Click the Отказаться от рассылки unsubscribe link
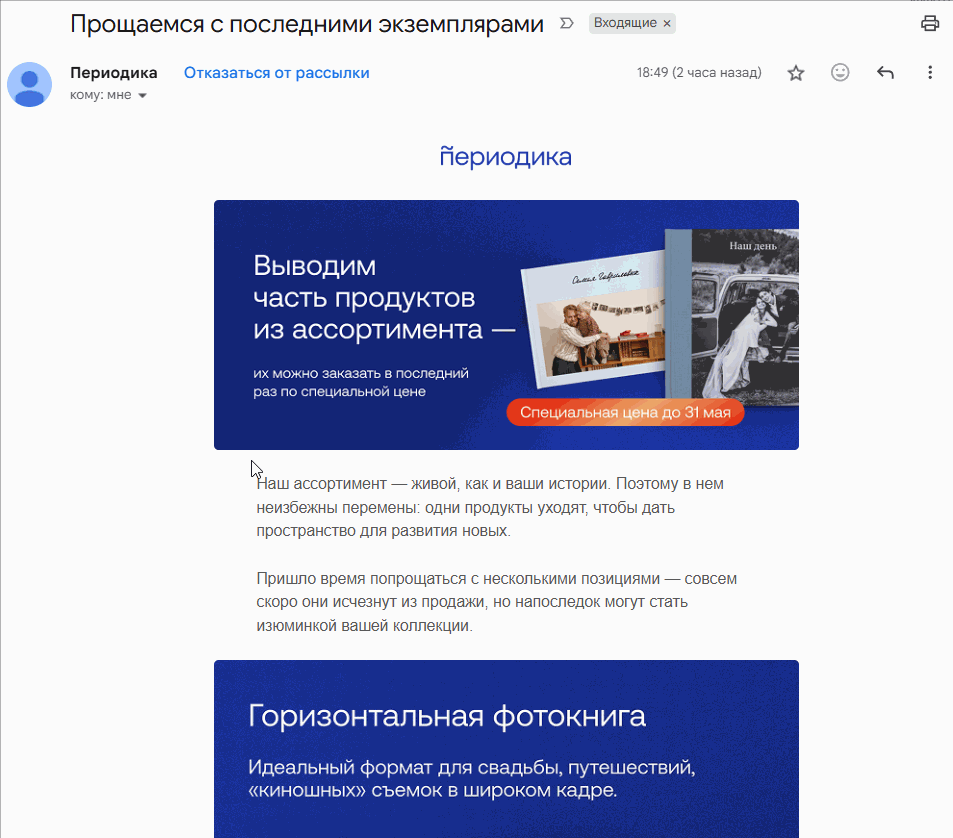953x838 pixels. tap(277, 73)
